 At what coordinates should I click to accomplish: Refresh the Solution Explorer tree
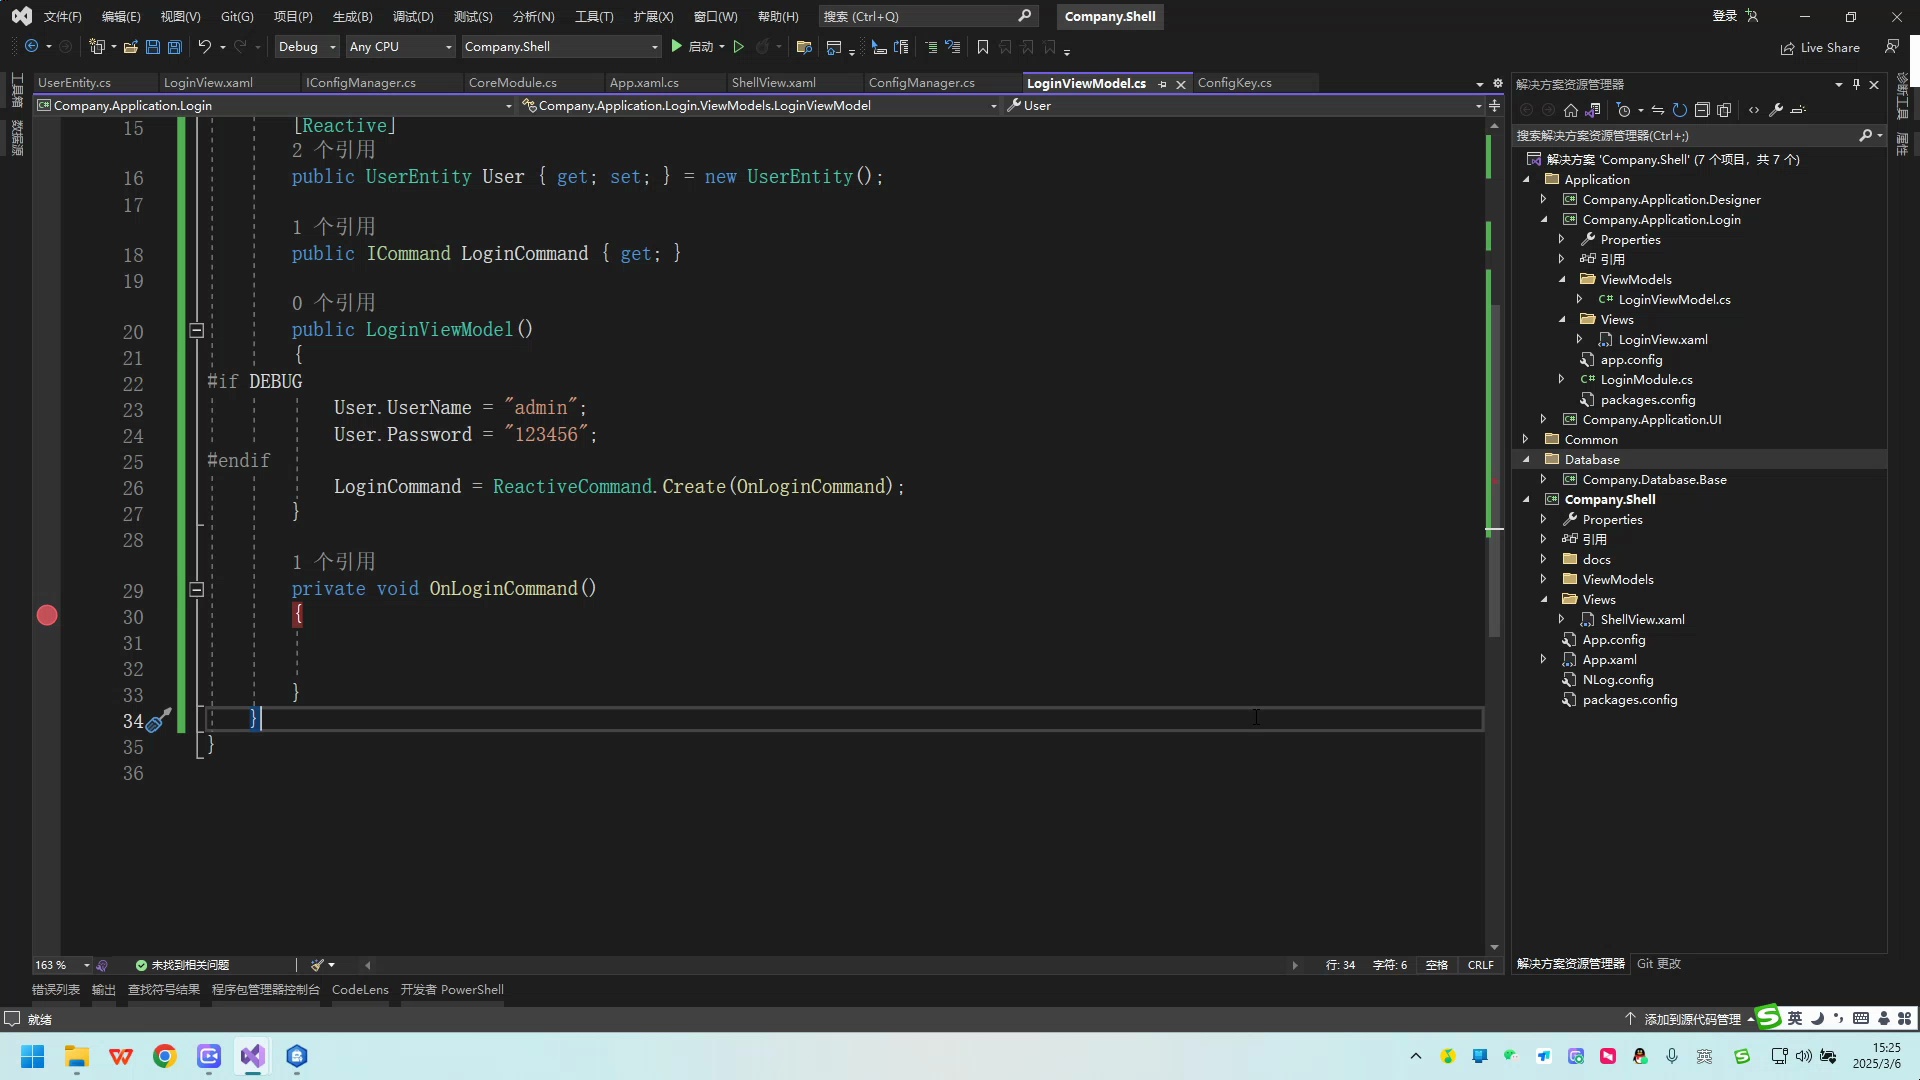tap(1681, 110)
